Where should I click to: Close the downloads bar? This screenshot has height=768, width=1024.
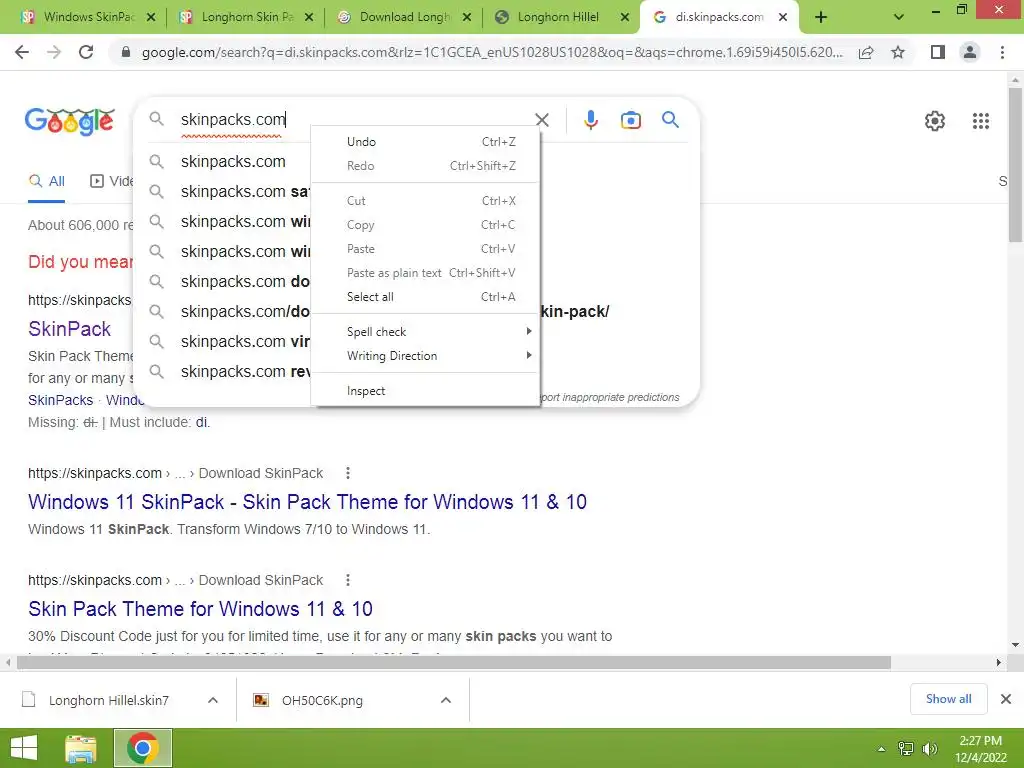pyautogui.click(x=1006, y=699)
